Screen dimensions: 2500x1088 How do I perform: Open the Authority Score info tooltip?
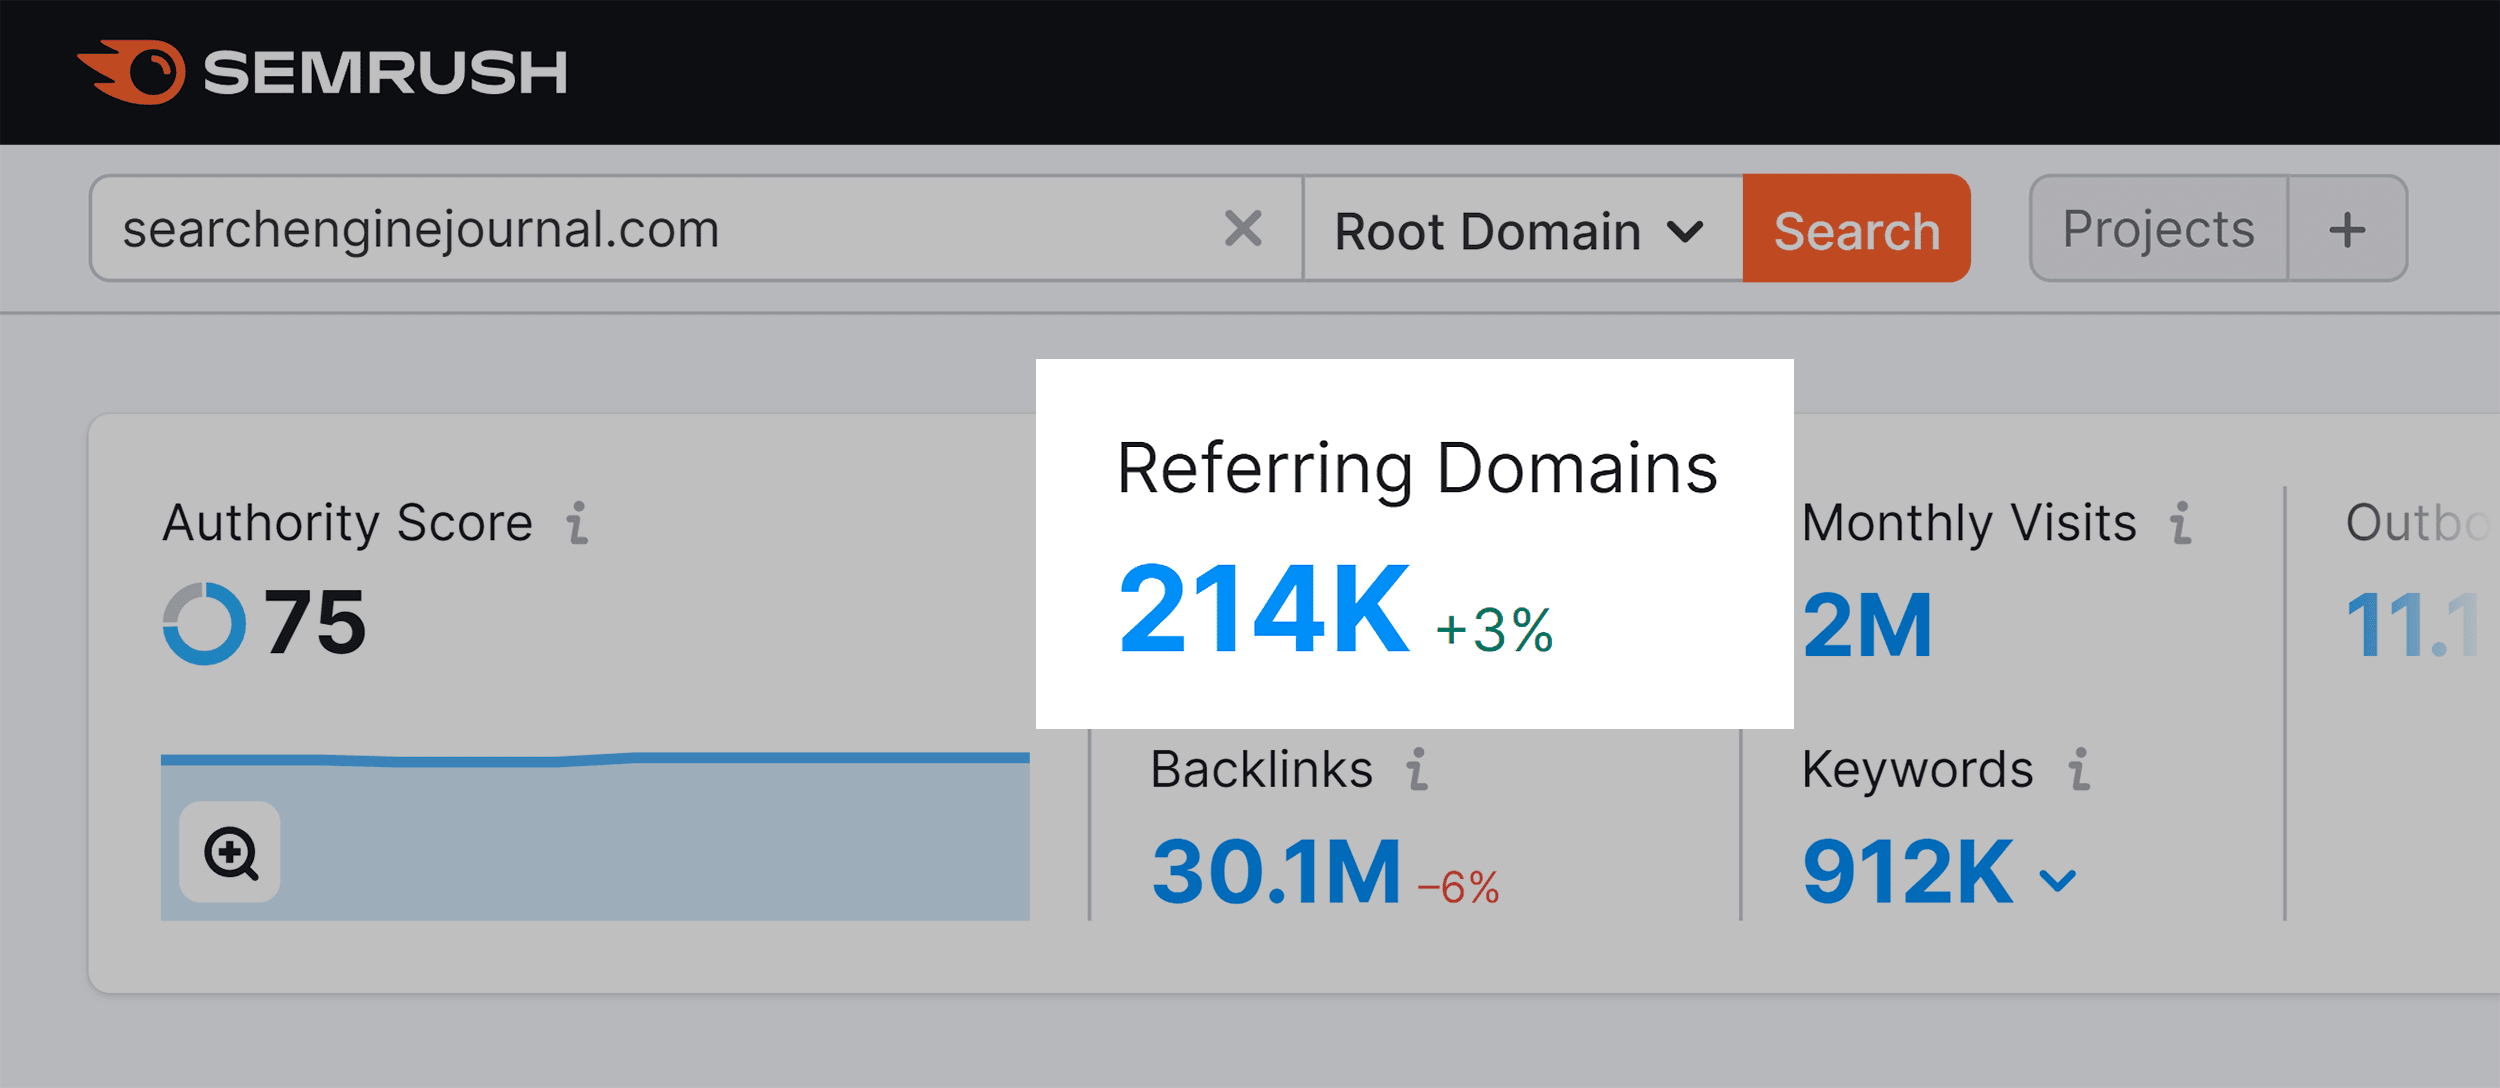tap(576, 521)
